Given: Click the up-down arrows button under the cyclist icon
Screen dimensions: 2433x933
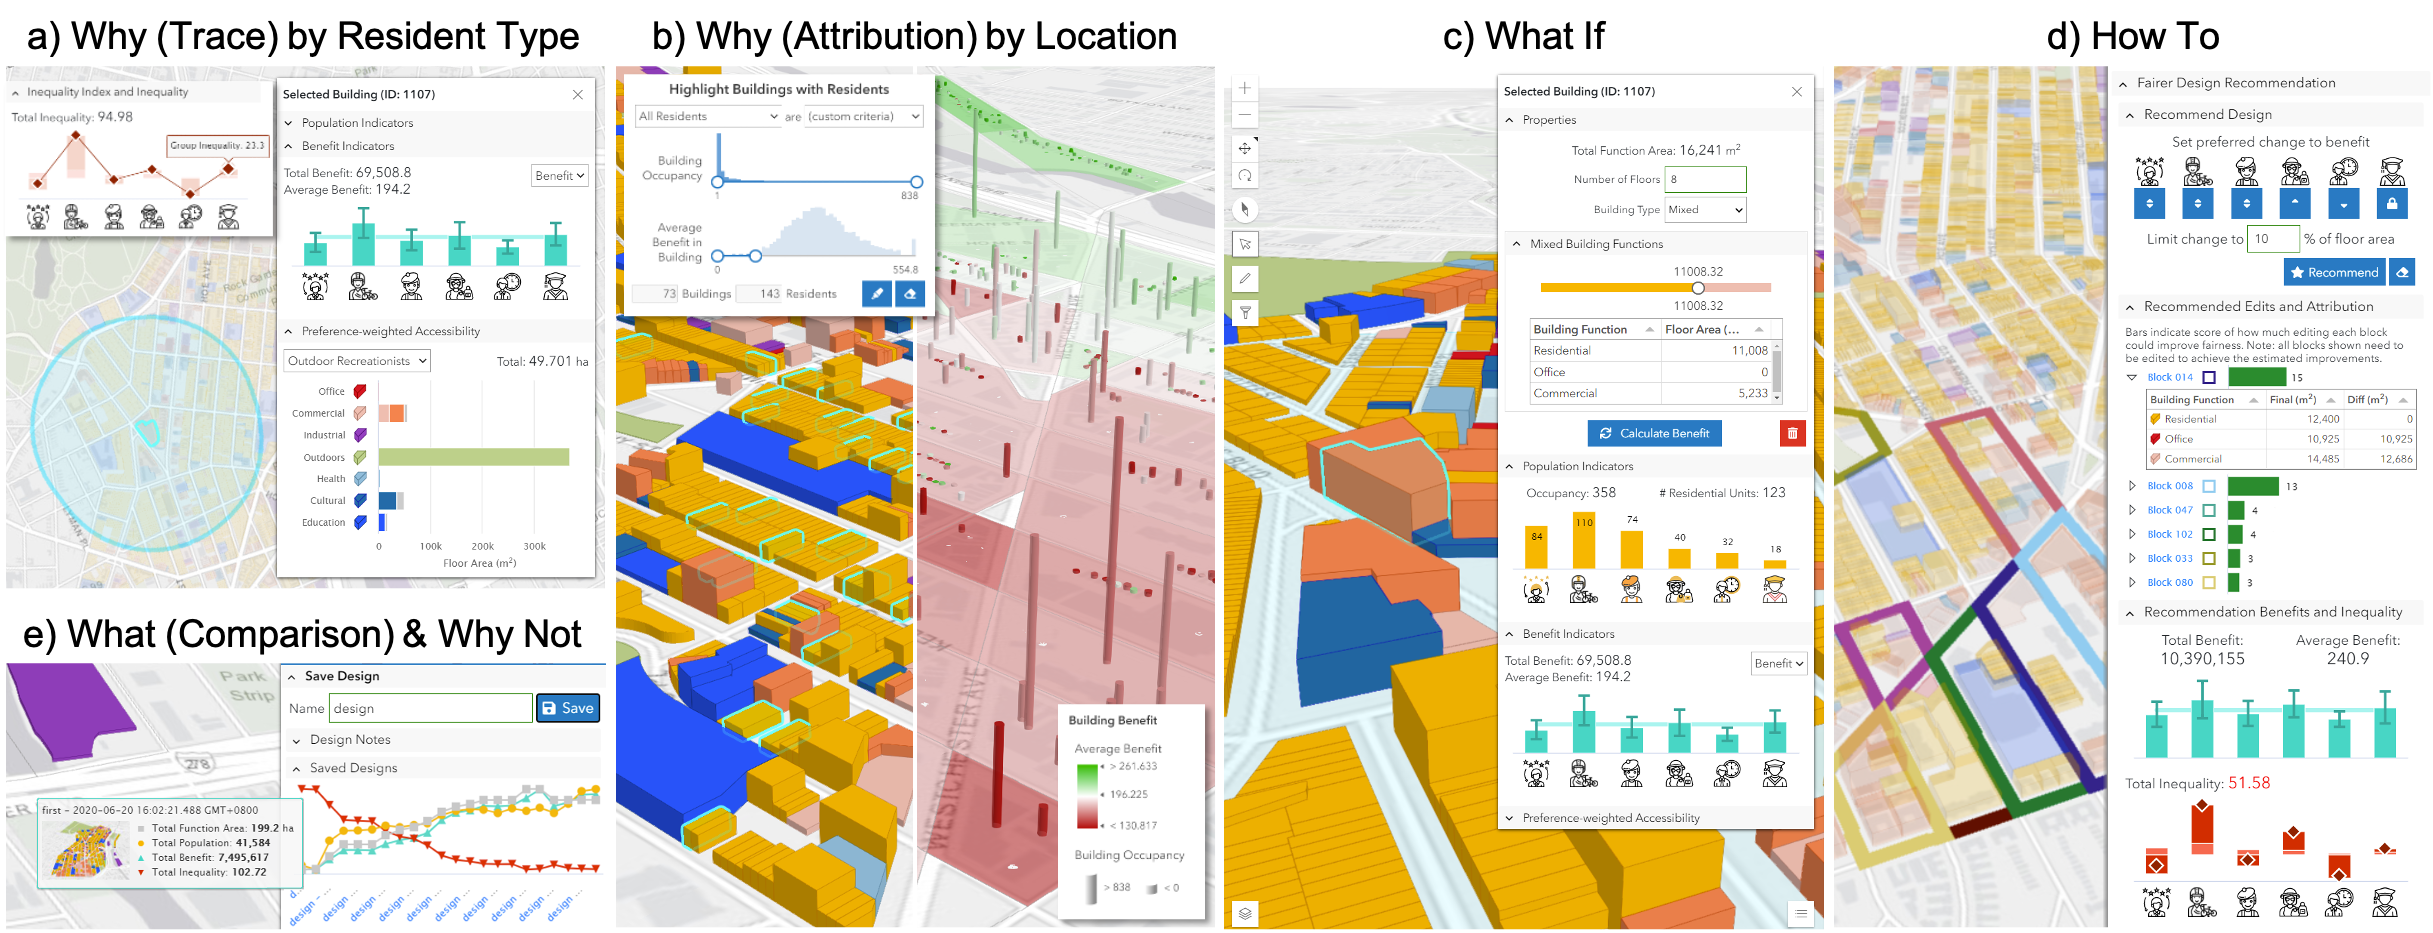Looking at the screenshot, I should pyautogui.click(x=2197, y=204).
